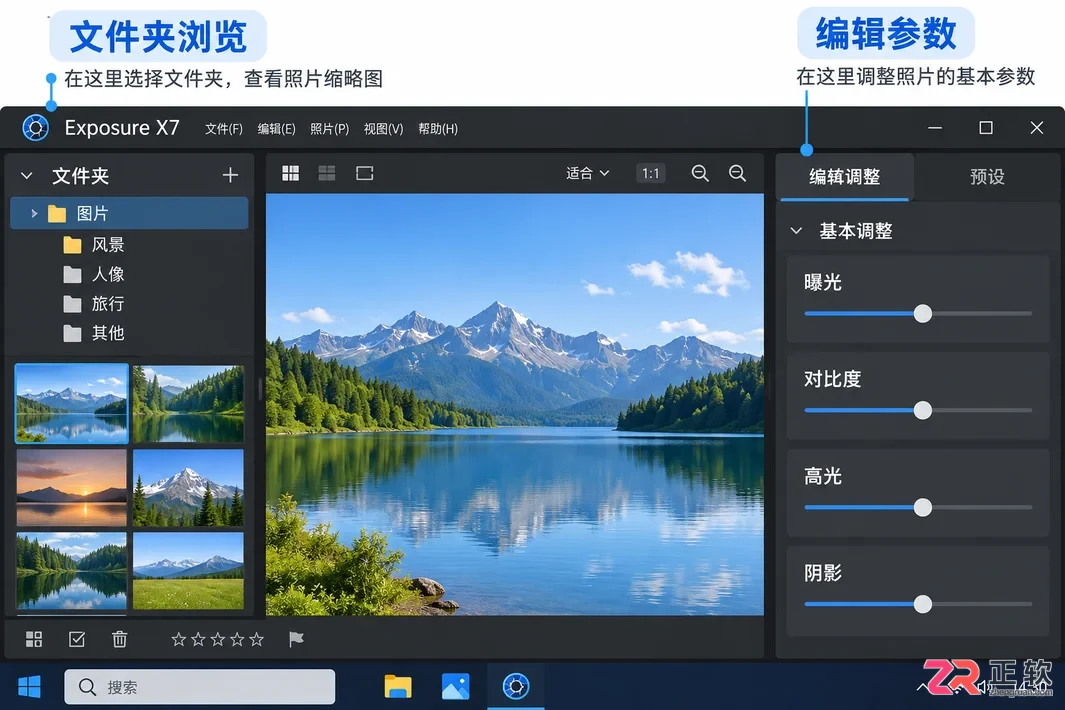
Task: Add a new folder with plus icon
Action: tap(230, 175)
